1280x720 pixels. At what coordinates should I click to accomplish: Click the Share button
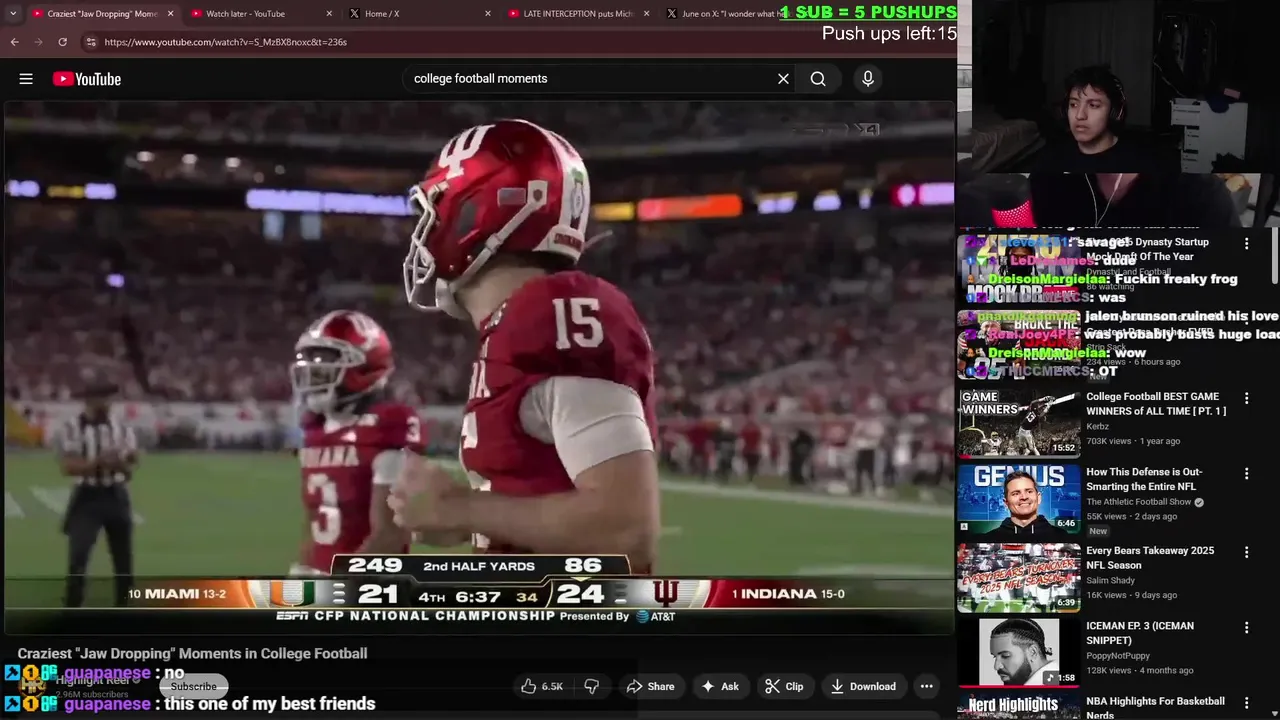tap(650, 686)
